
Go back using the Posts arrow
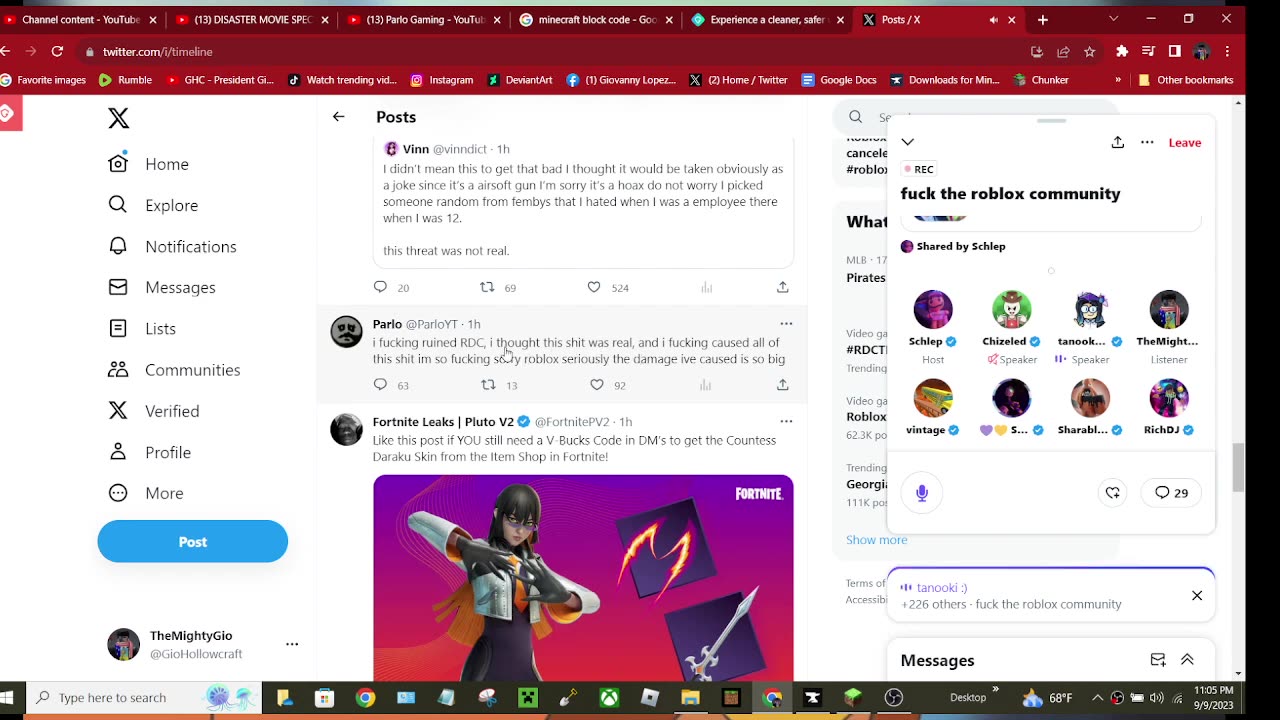[x=338, y=117]
